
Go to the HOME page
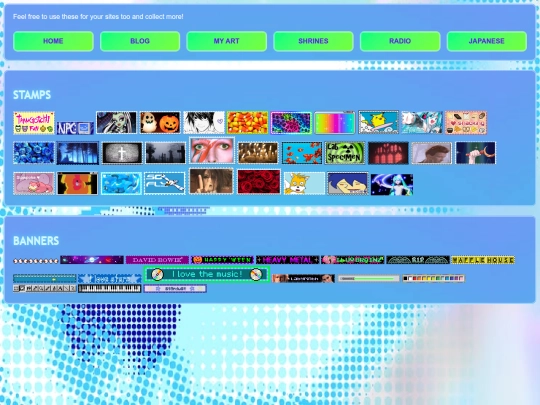pyautogui.click(x=53, y=41)
